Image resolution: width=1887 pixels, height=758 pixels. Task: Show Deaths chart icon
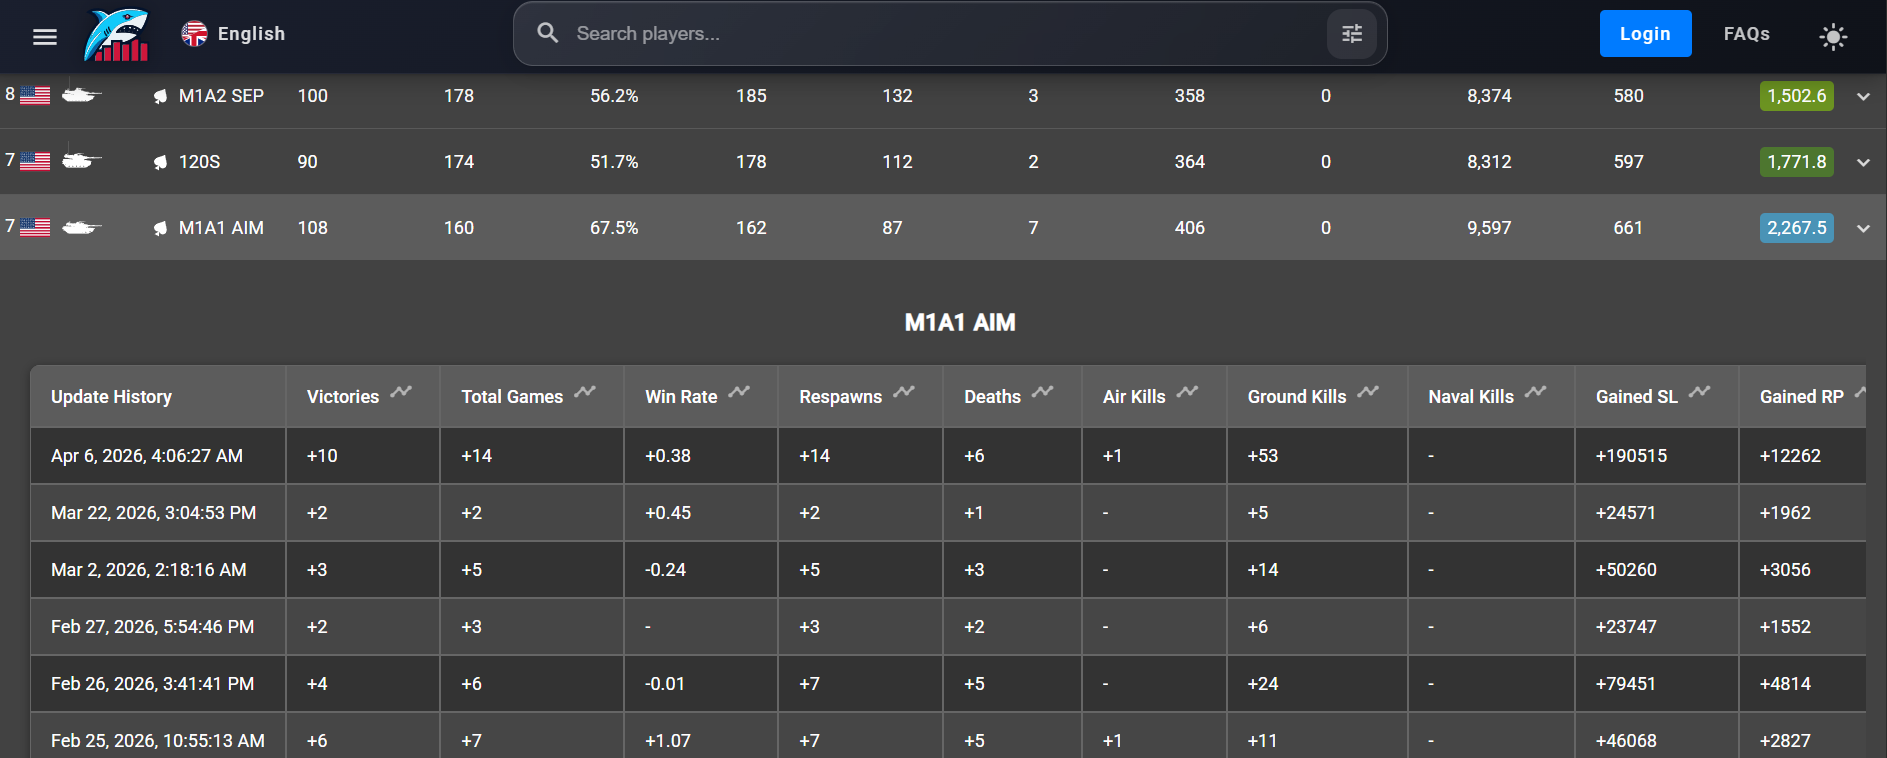(1043, 392)
